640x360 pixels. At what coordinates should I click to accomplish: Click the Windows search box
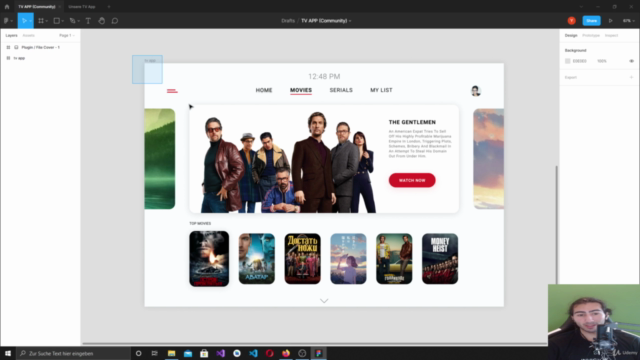click(73, 353)
